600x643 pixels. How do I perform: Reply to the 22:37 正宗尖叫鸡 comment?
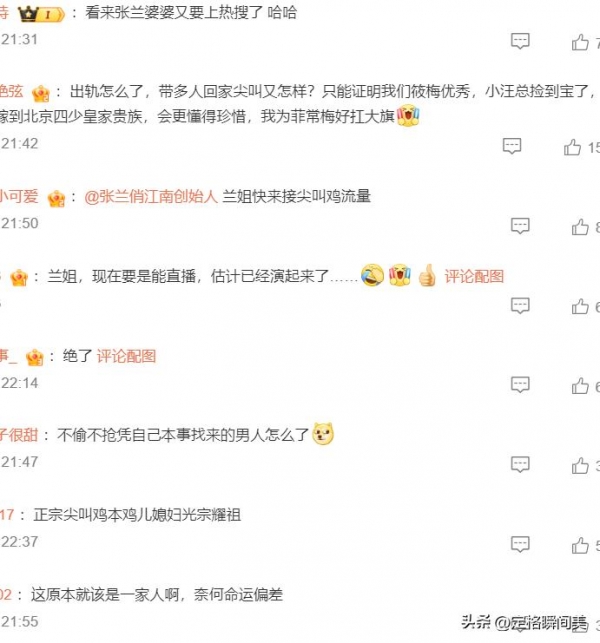pos(520,544)
